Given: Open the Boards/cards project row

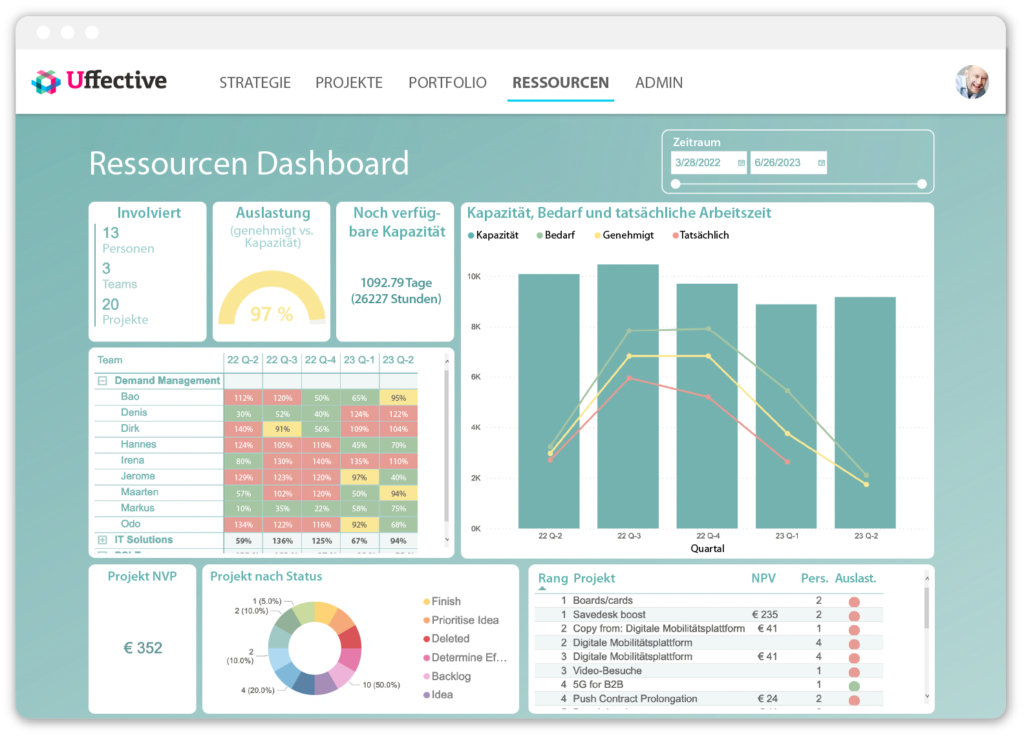Looking at the screenshot, I should [x=709, y=601].
